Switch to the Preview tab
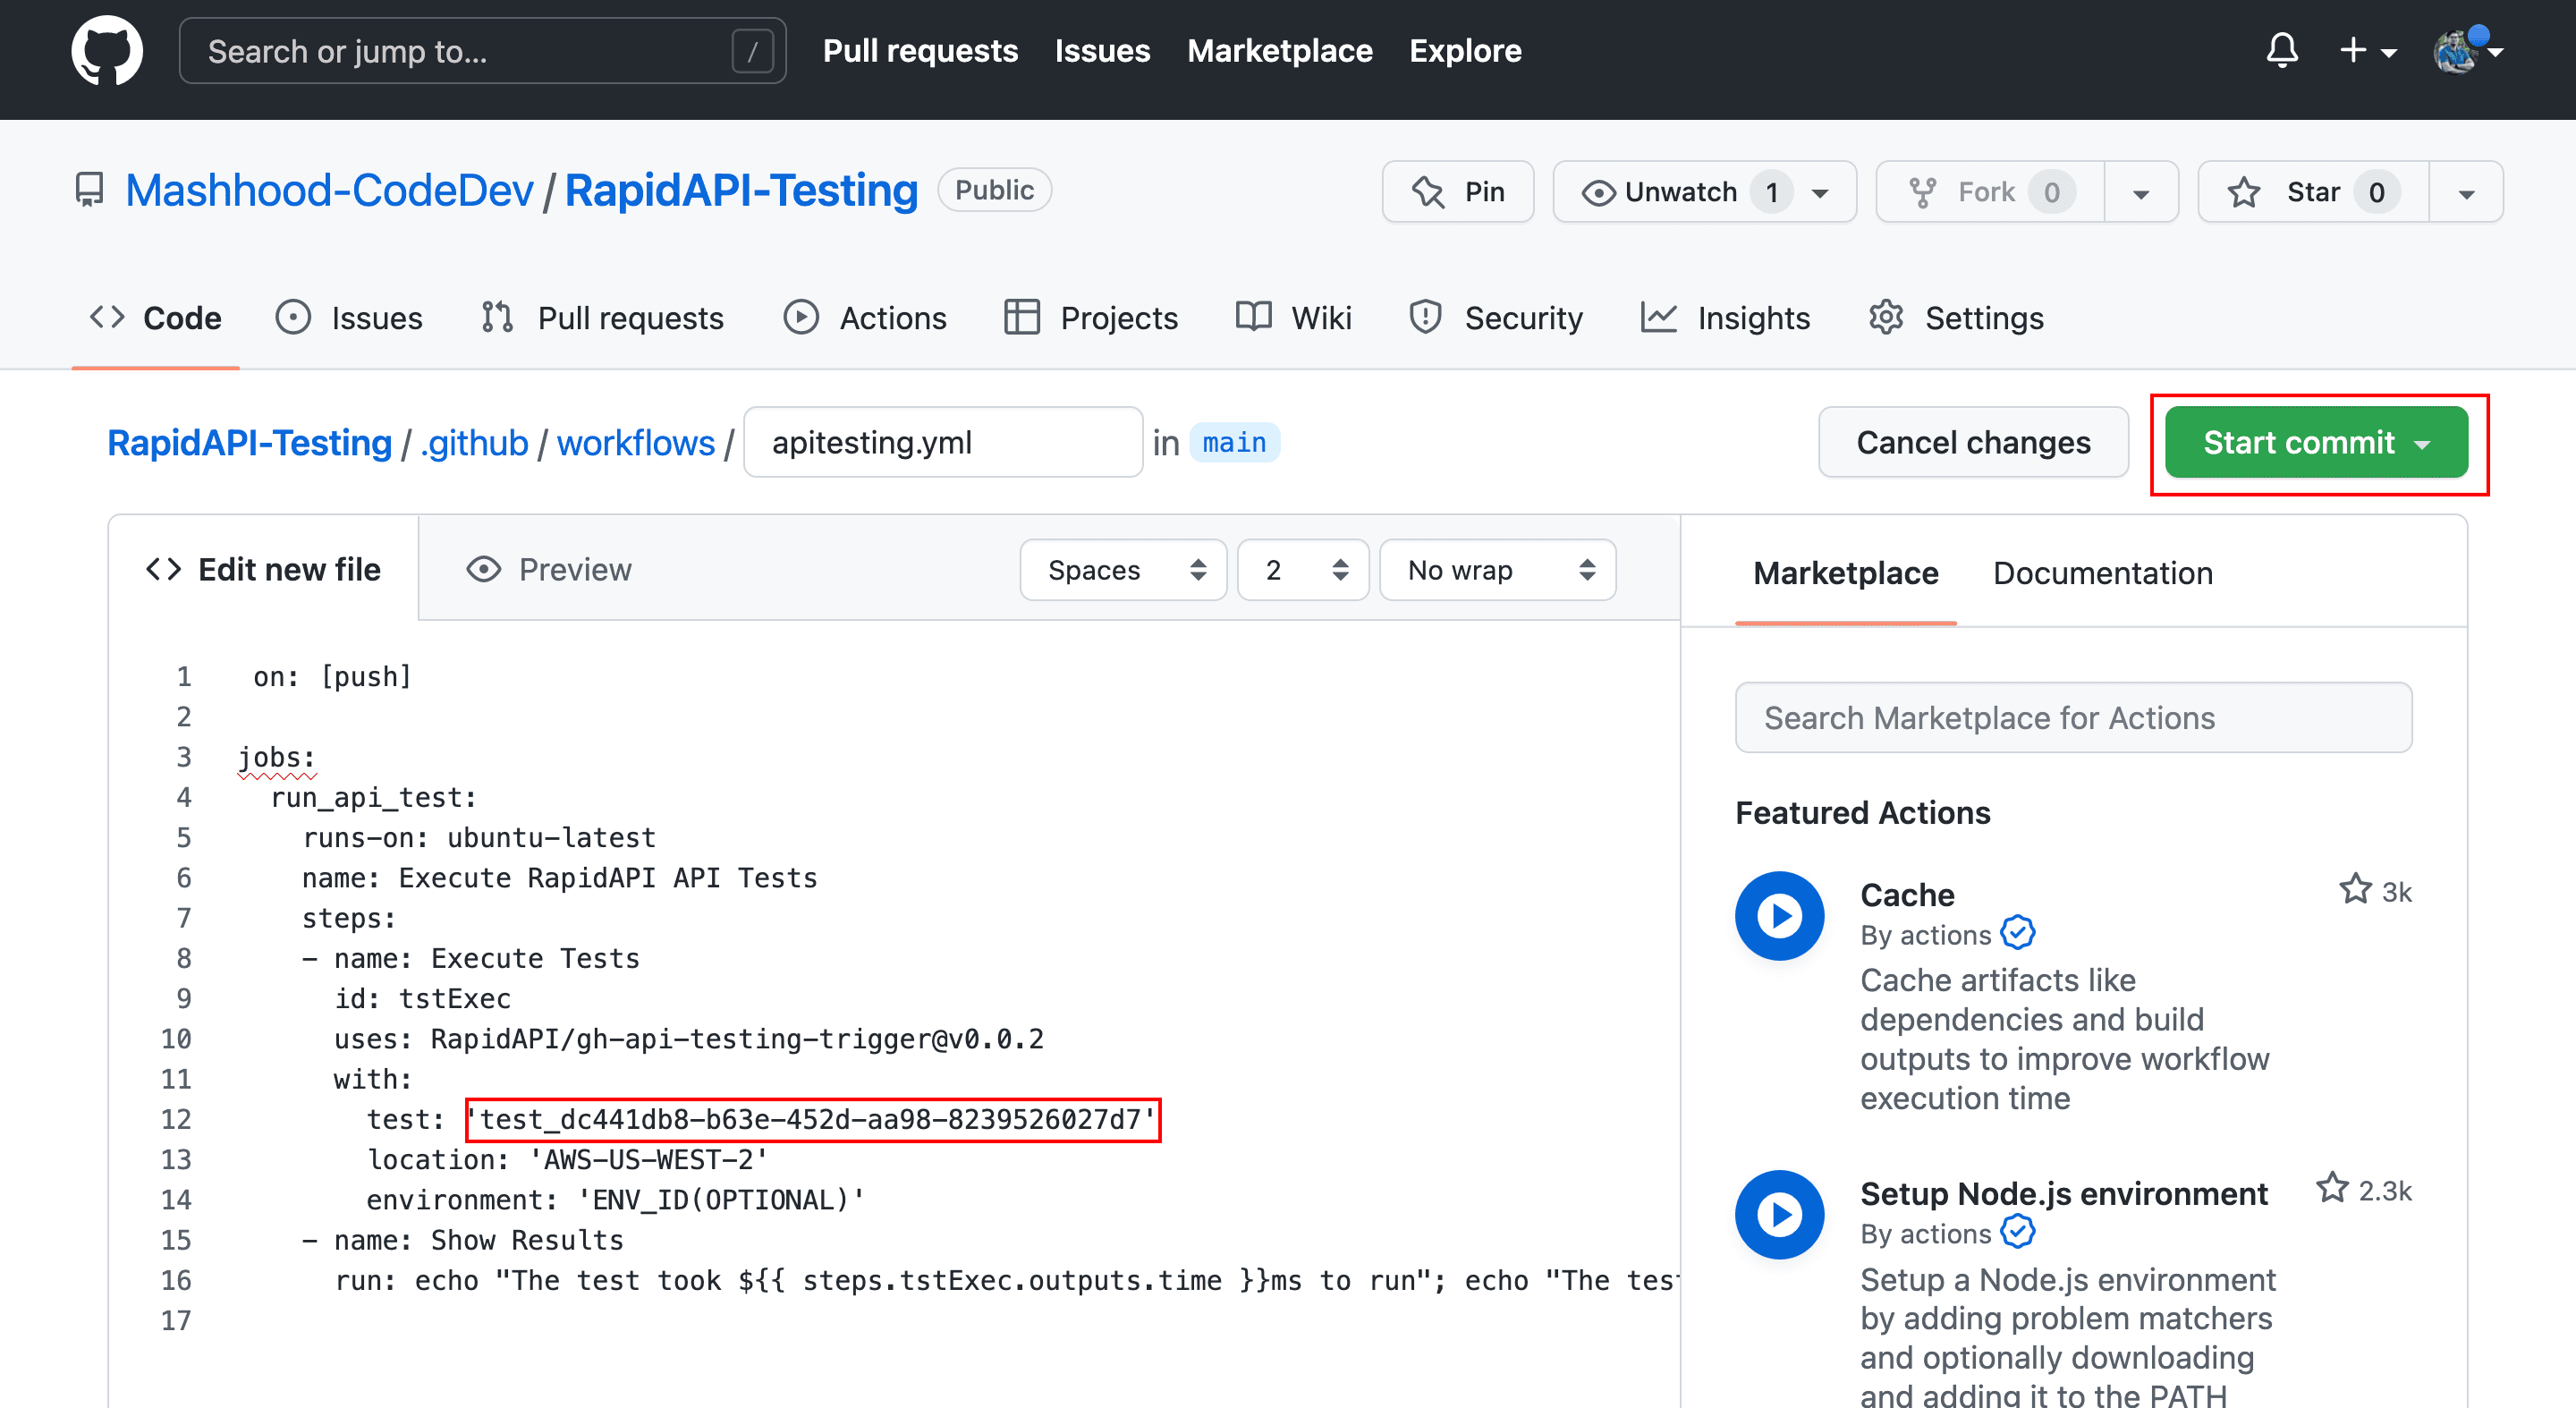 click(549, 570)
